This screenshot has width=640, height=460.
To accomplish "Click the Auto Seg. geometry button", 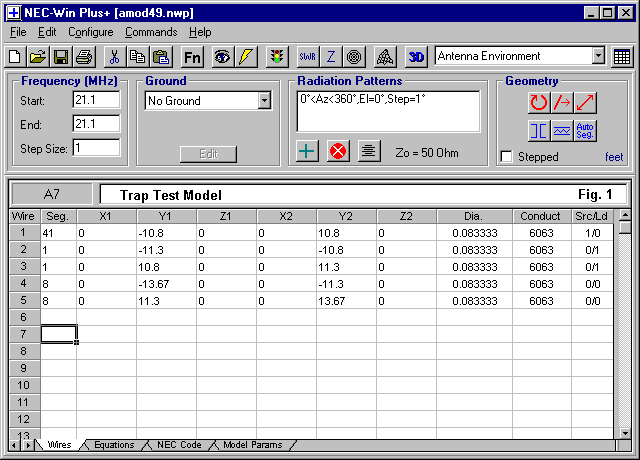I will (x=586, y=130).
